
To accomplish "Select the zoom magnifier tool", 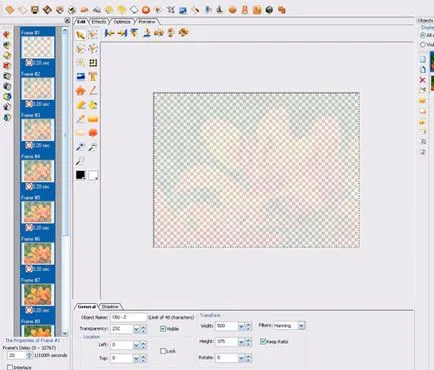I will click(80, 161).
